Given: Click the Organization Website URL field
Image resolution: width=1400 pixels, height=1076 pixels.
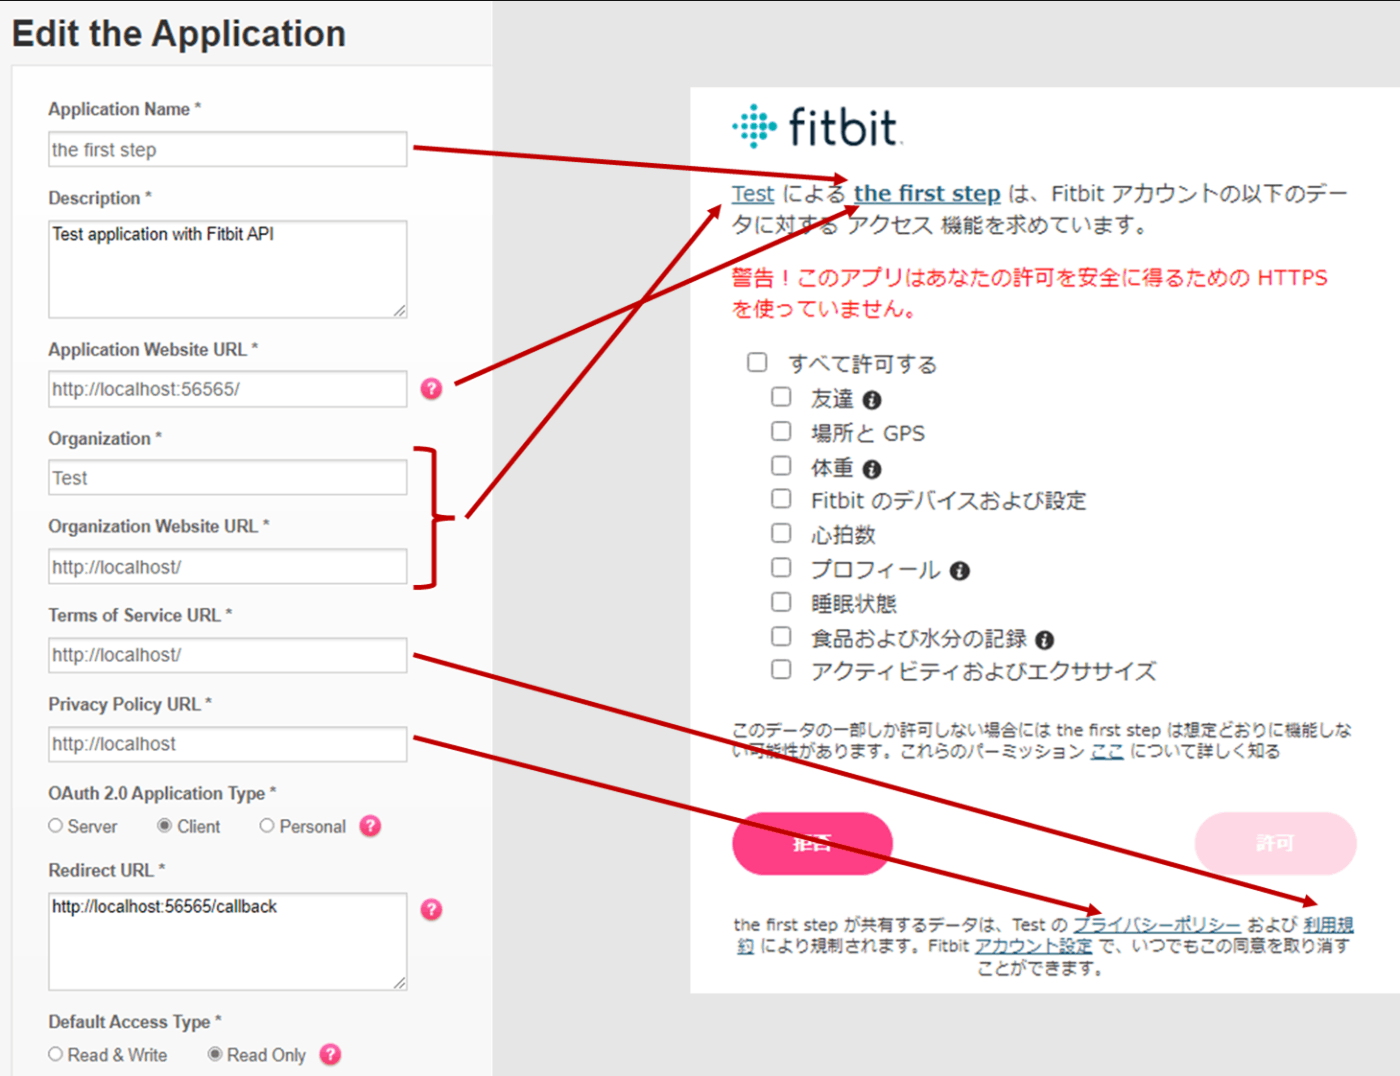Looking at the screenshot, I should coord(228,567).
